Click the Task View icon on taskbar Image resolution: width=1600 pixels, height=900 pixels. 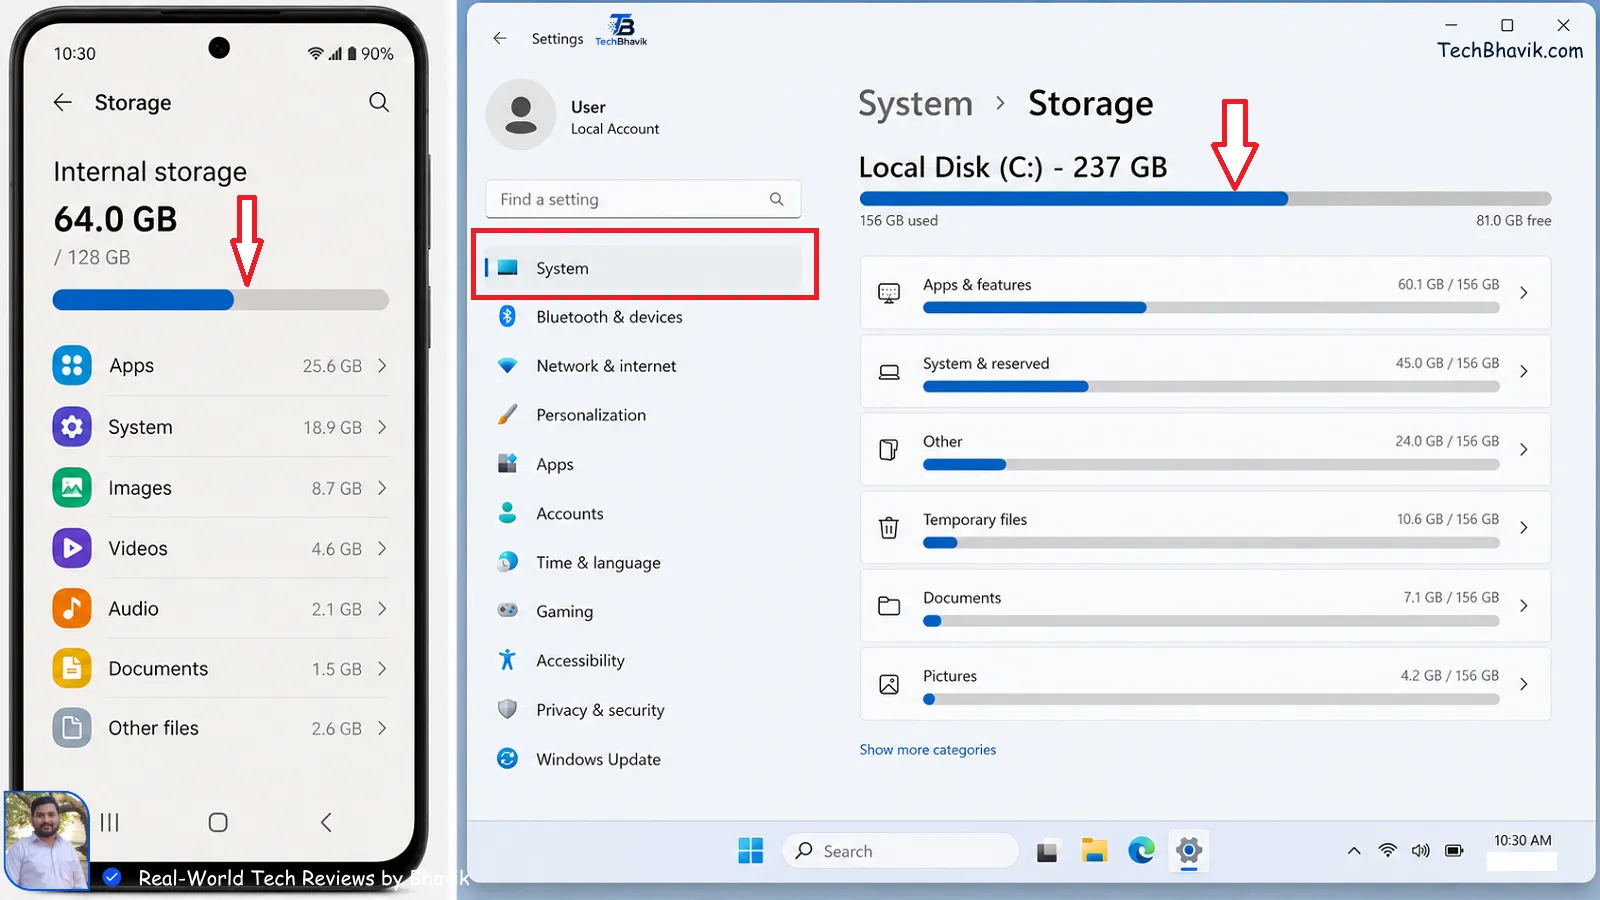(1047, 852)
